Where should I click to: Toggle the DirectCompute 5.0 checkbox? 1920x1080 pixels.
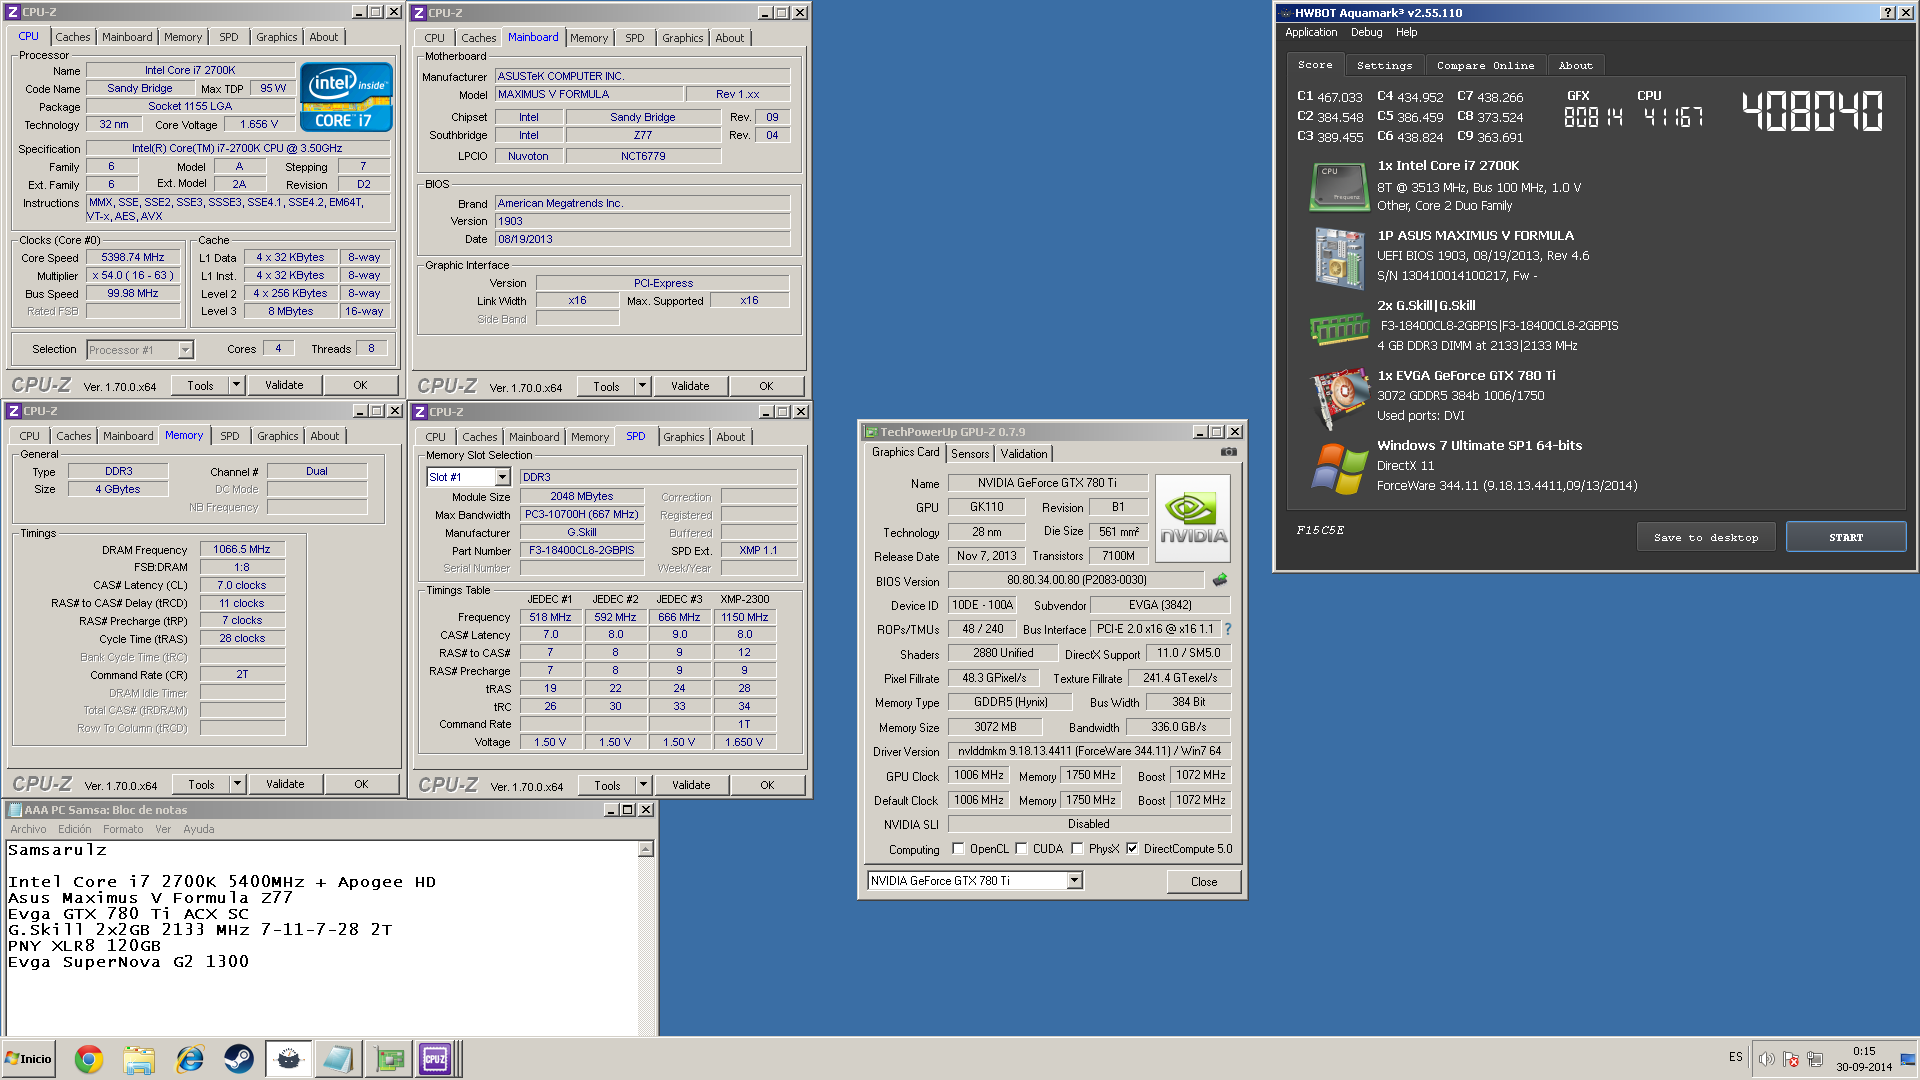(x=1132, y=849)
